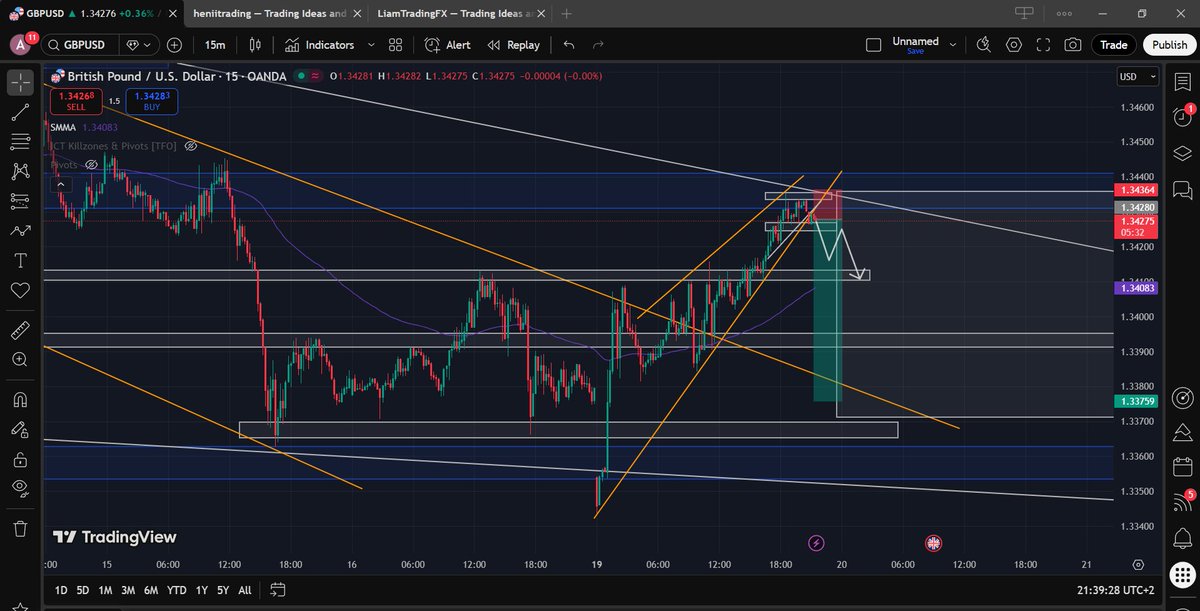Open the chats panel icon
The width and height of the screenshot is (1200, 611).
[1182, 189]
